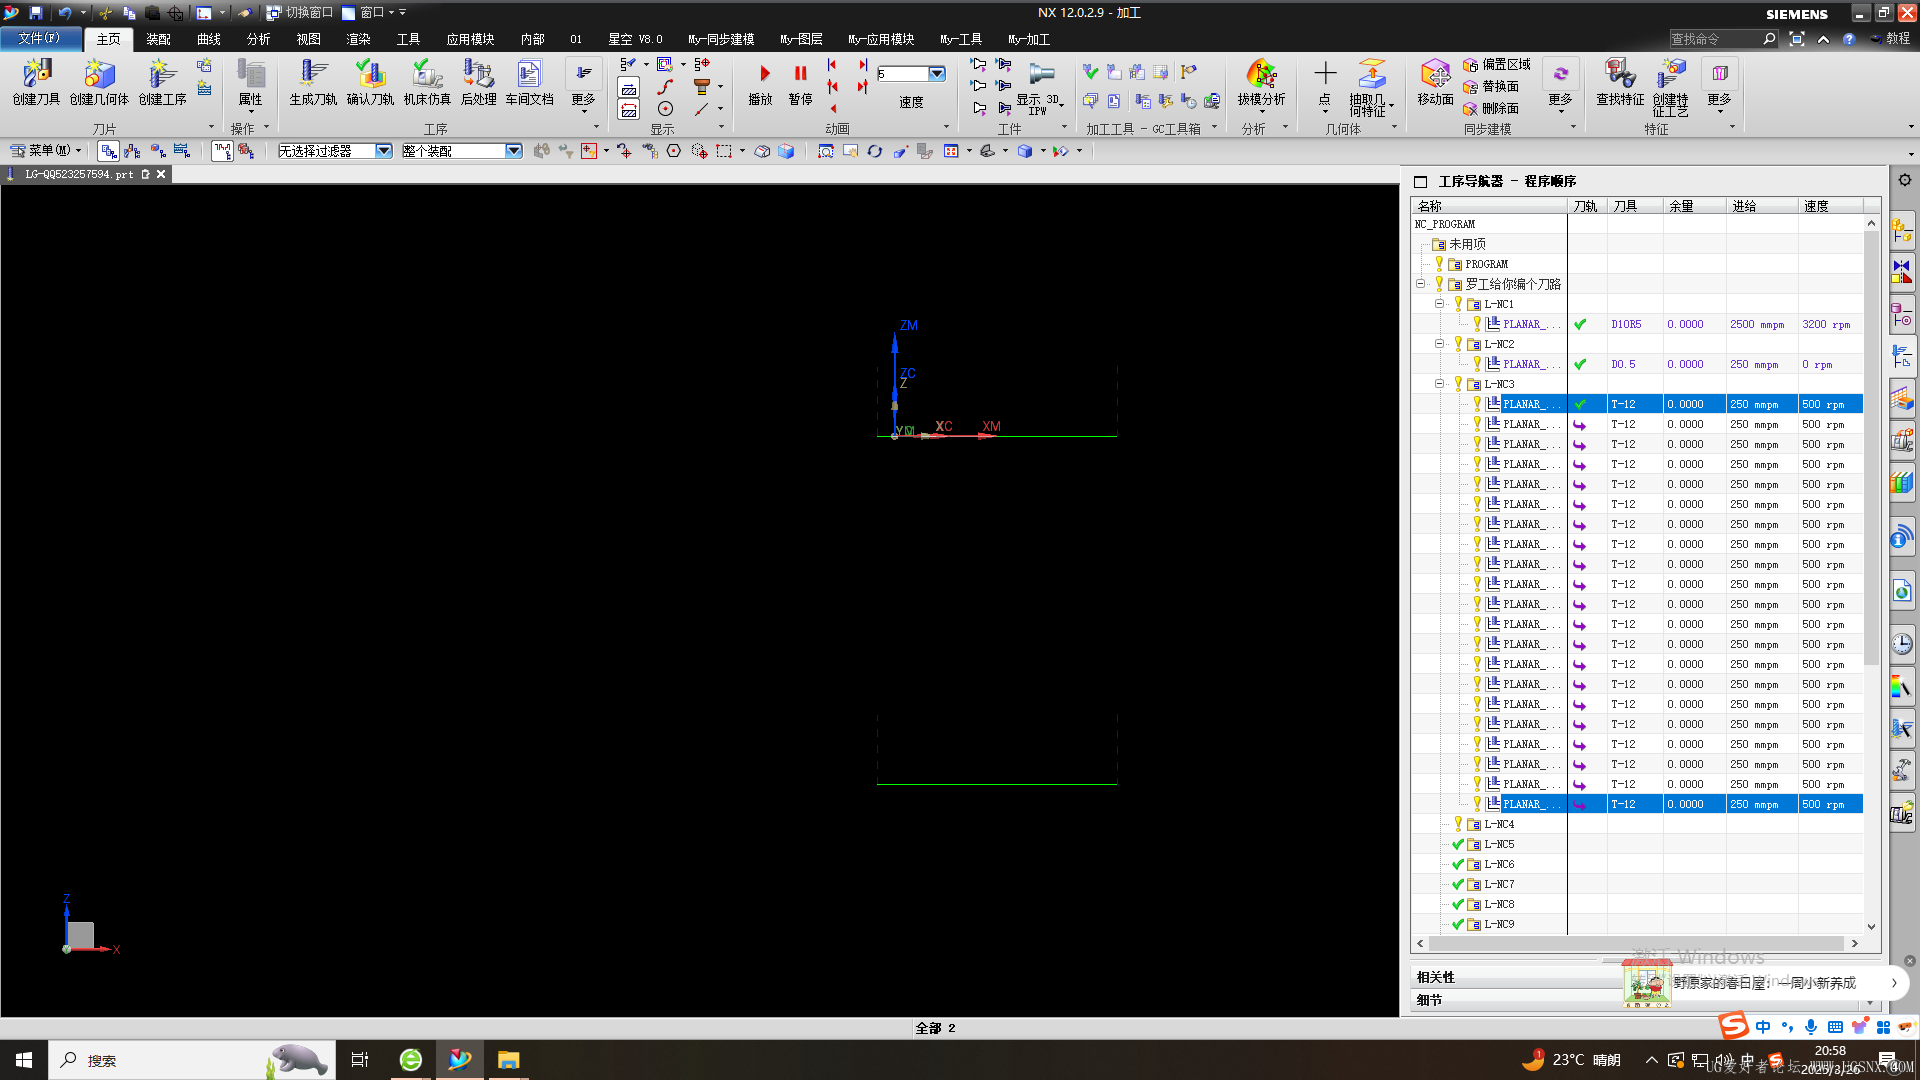The image size is (1920, 1080).
Task: Click the 创建刀具 (Create Tool) icon
Action: pyautogui.click(x=37, y=82)
